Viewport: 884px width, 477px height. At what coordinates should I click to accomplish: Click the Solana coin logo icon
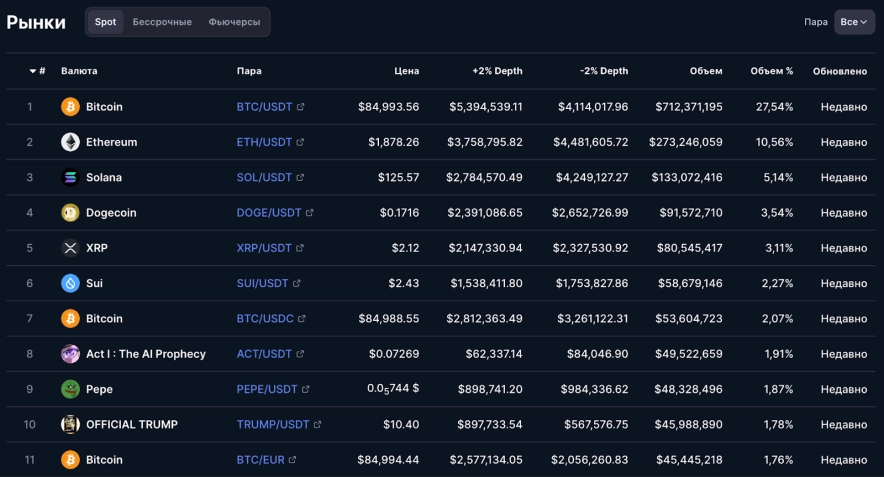(x=70, y=177)
